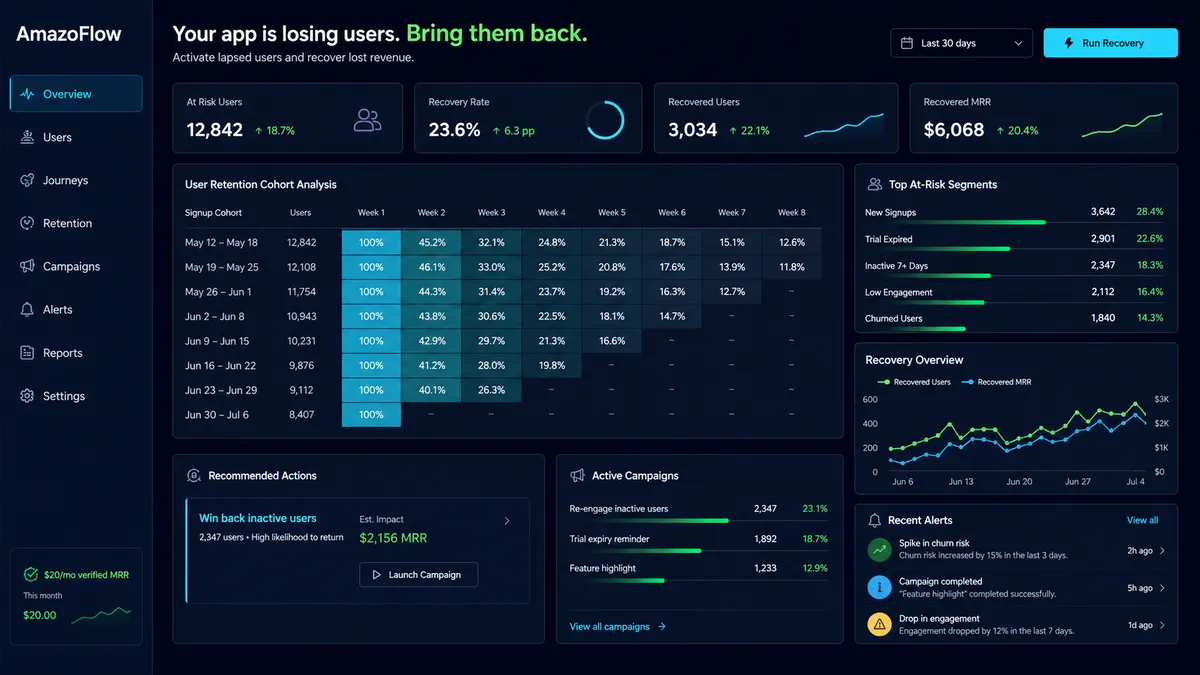
Task: Expand the Spike in churn risk alert chevron
Action: pos(1162,551)
